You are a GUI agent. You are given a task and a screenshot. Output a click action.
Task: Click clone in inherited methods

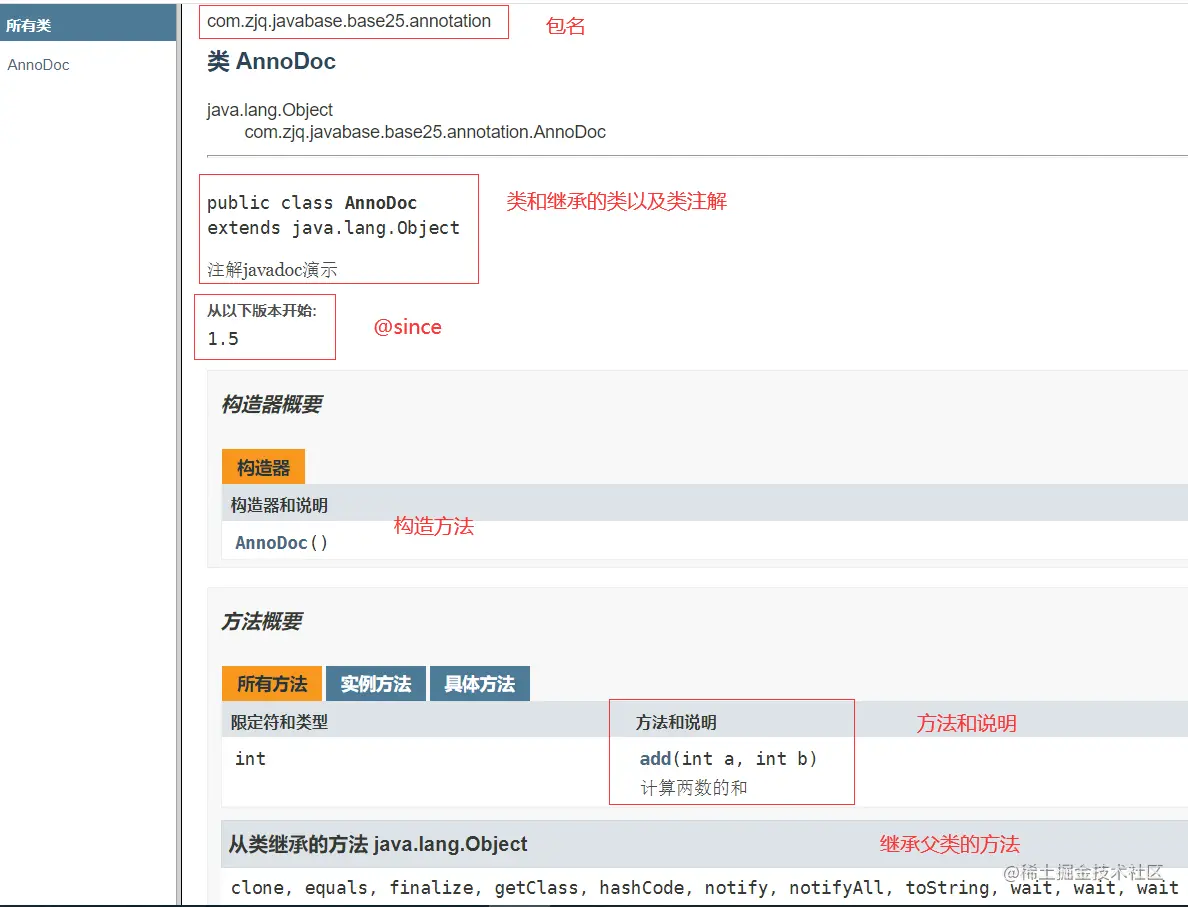[257, 887]
